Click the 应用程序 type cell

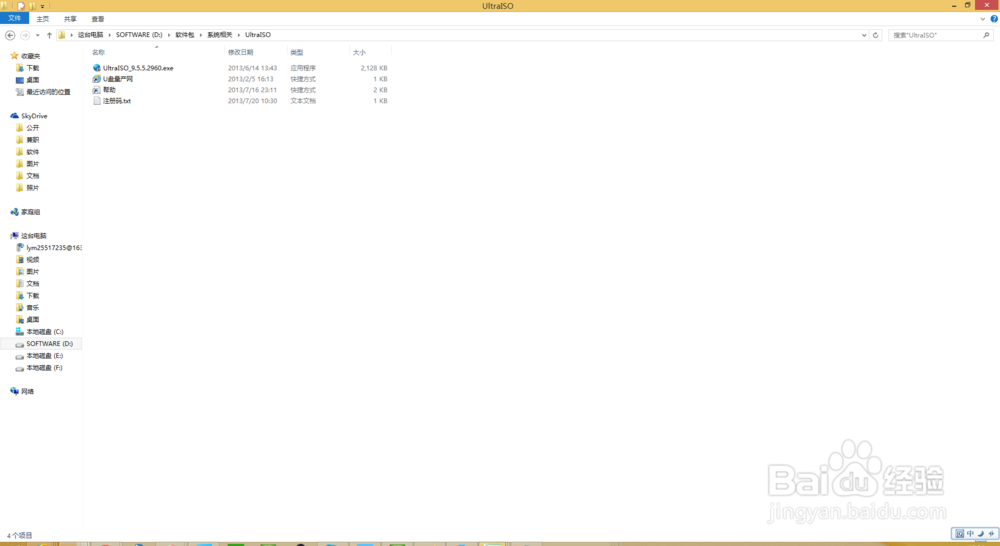coord(303,68)
